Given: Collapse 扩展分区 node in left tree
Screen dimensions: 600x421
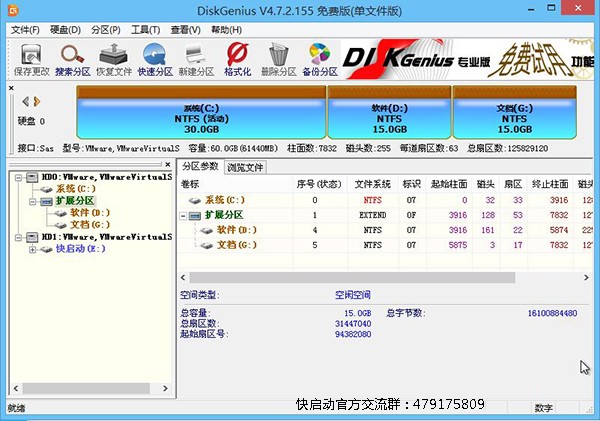Looking at the screenshot, I should (32, 200).
